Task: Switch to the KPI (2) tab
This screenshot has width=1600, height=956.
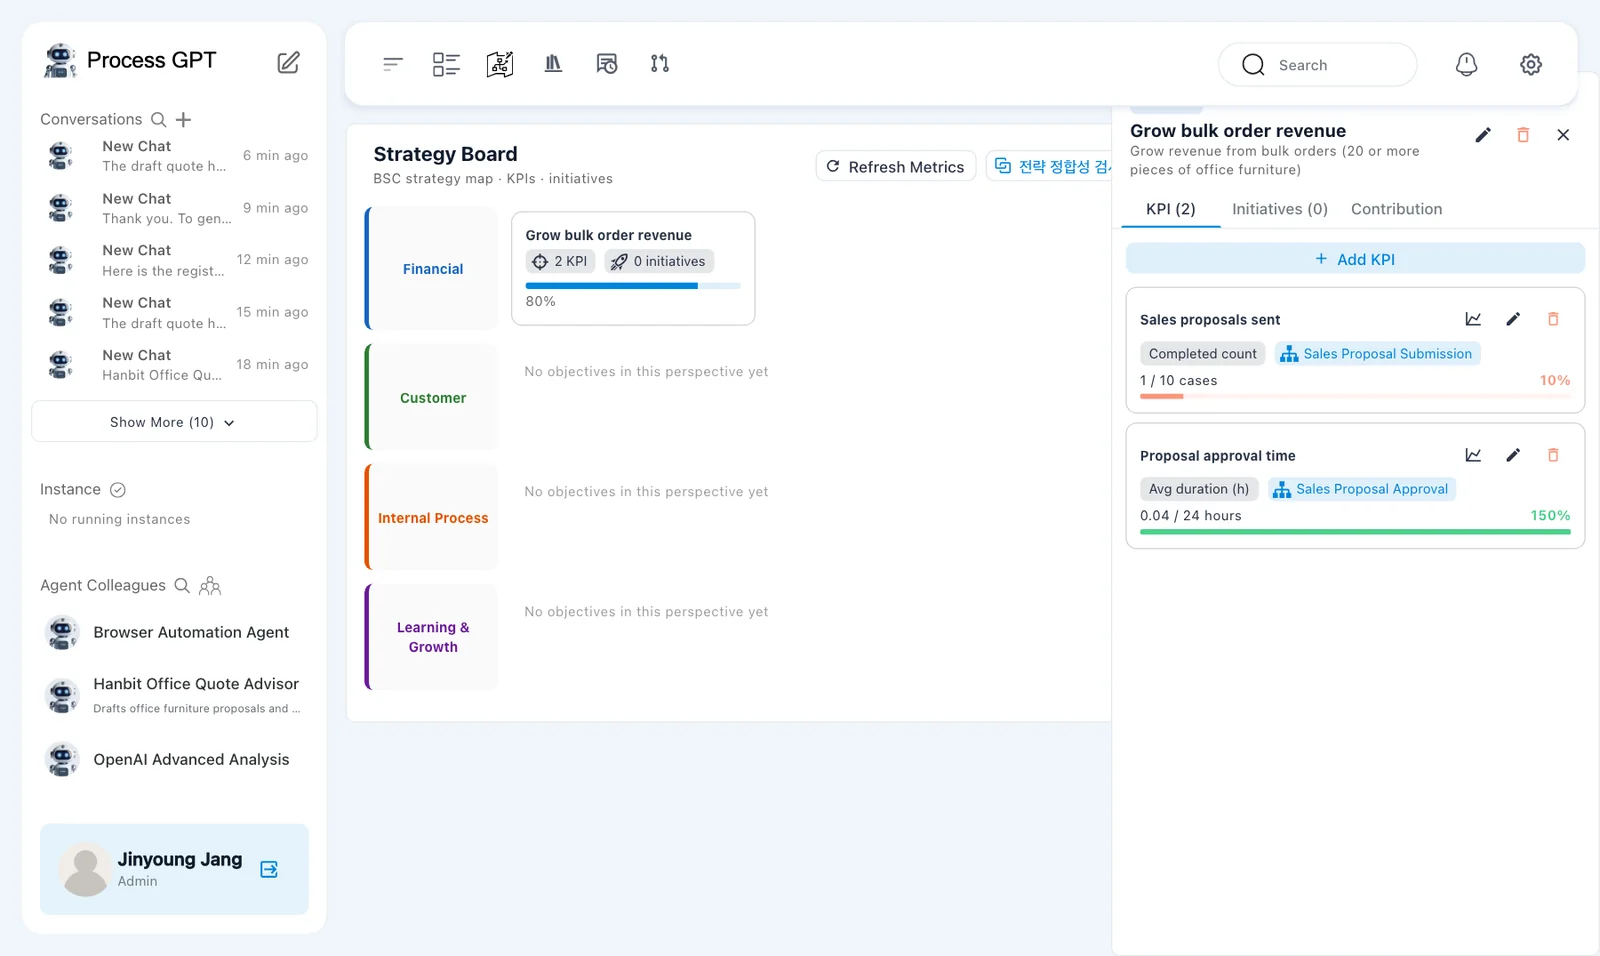Action: pos(1171,209)
